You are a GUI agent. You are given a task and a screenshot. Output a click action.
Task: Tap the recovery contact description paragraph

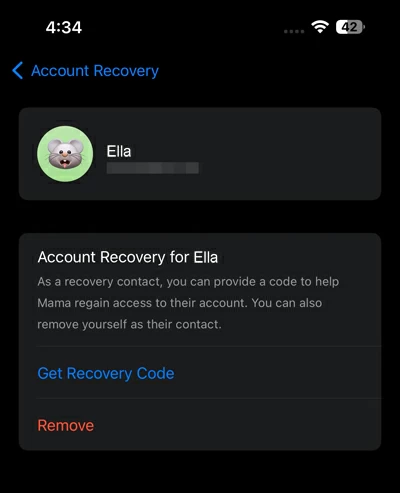[x=188, y=303]
